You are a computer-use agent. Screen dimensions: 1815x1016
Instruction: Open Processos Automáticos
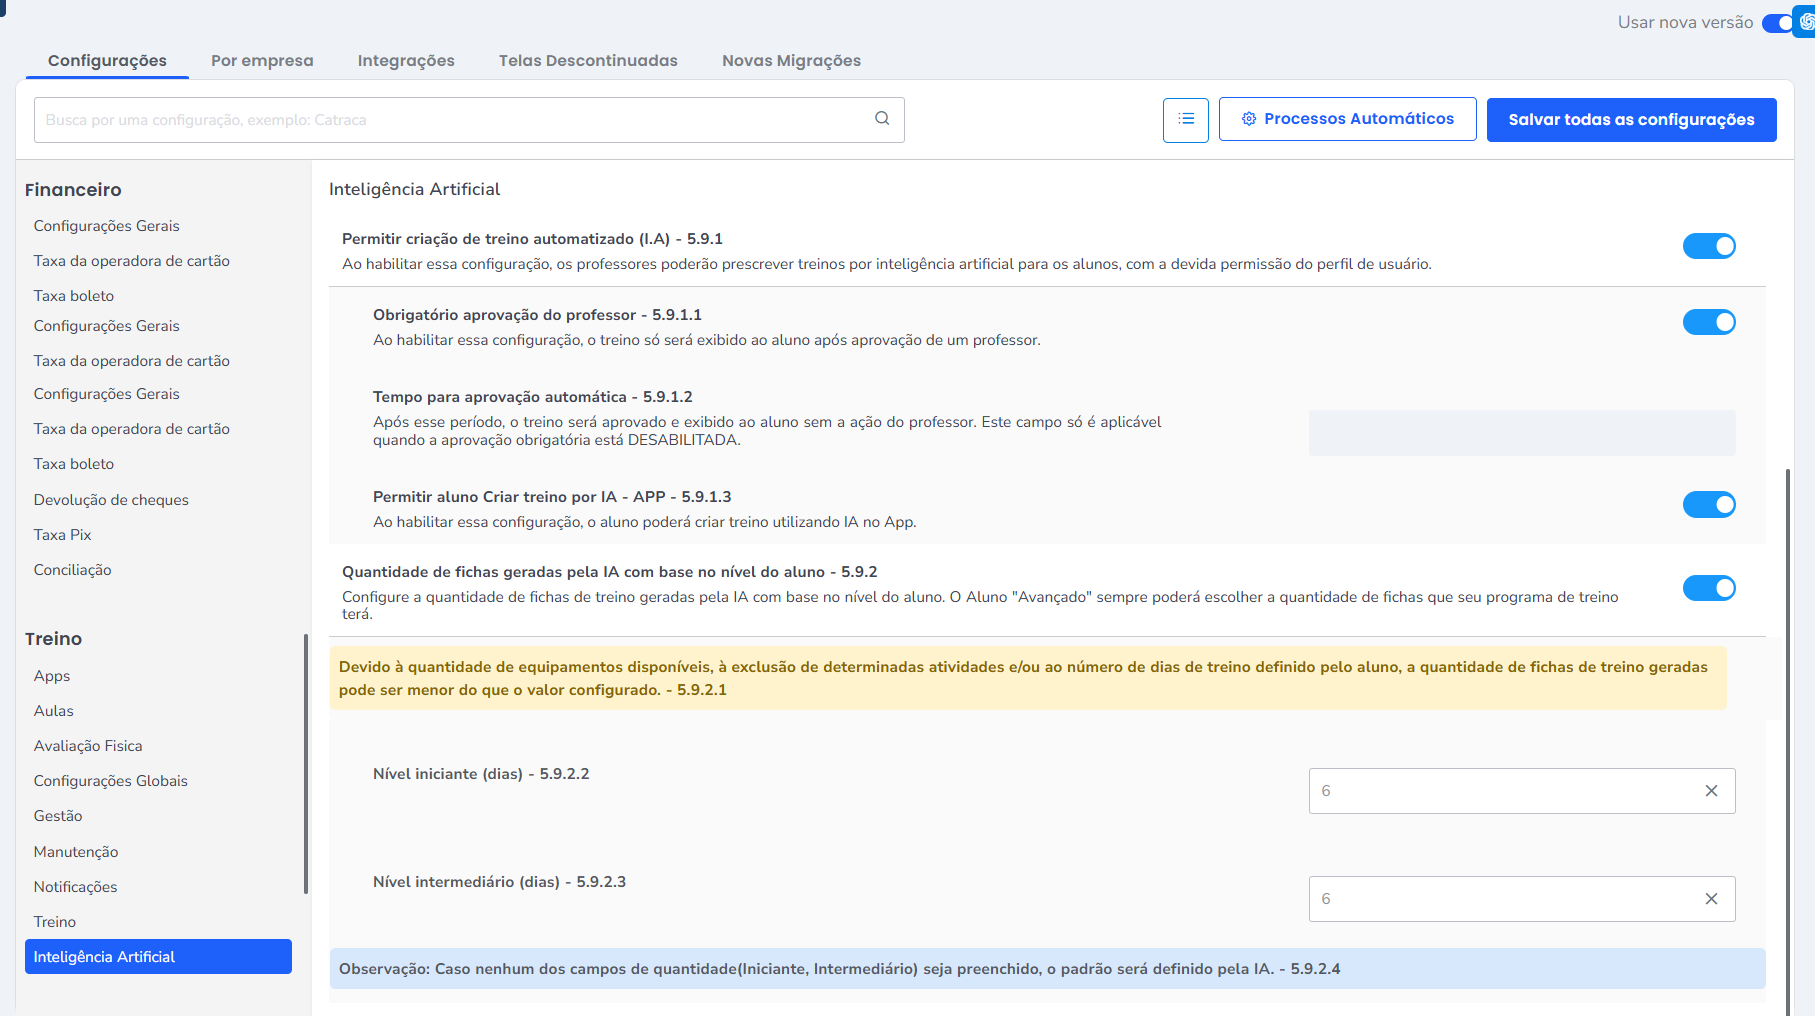(x=1347, y=119)
